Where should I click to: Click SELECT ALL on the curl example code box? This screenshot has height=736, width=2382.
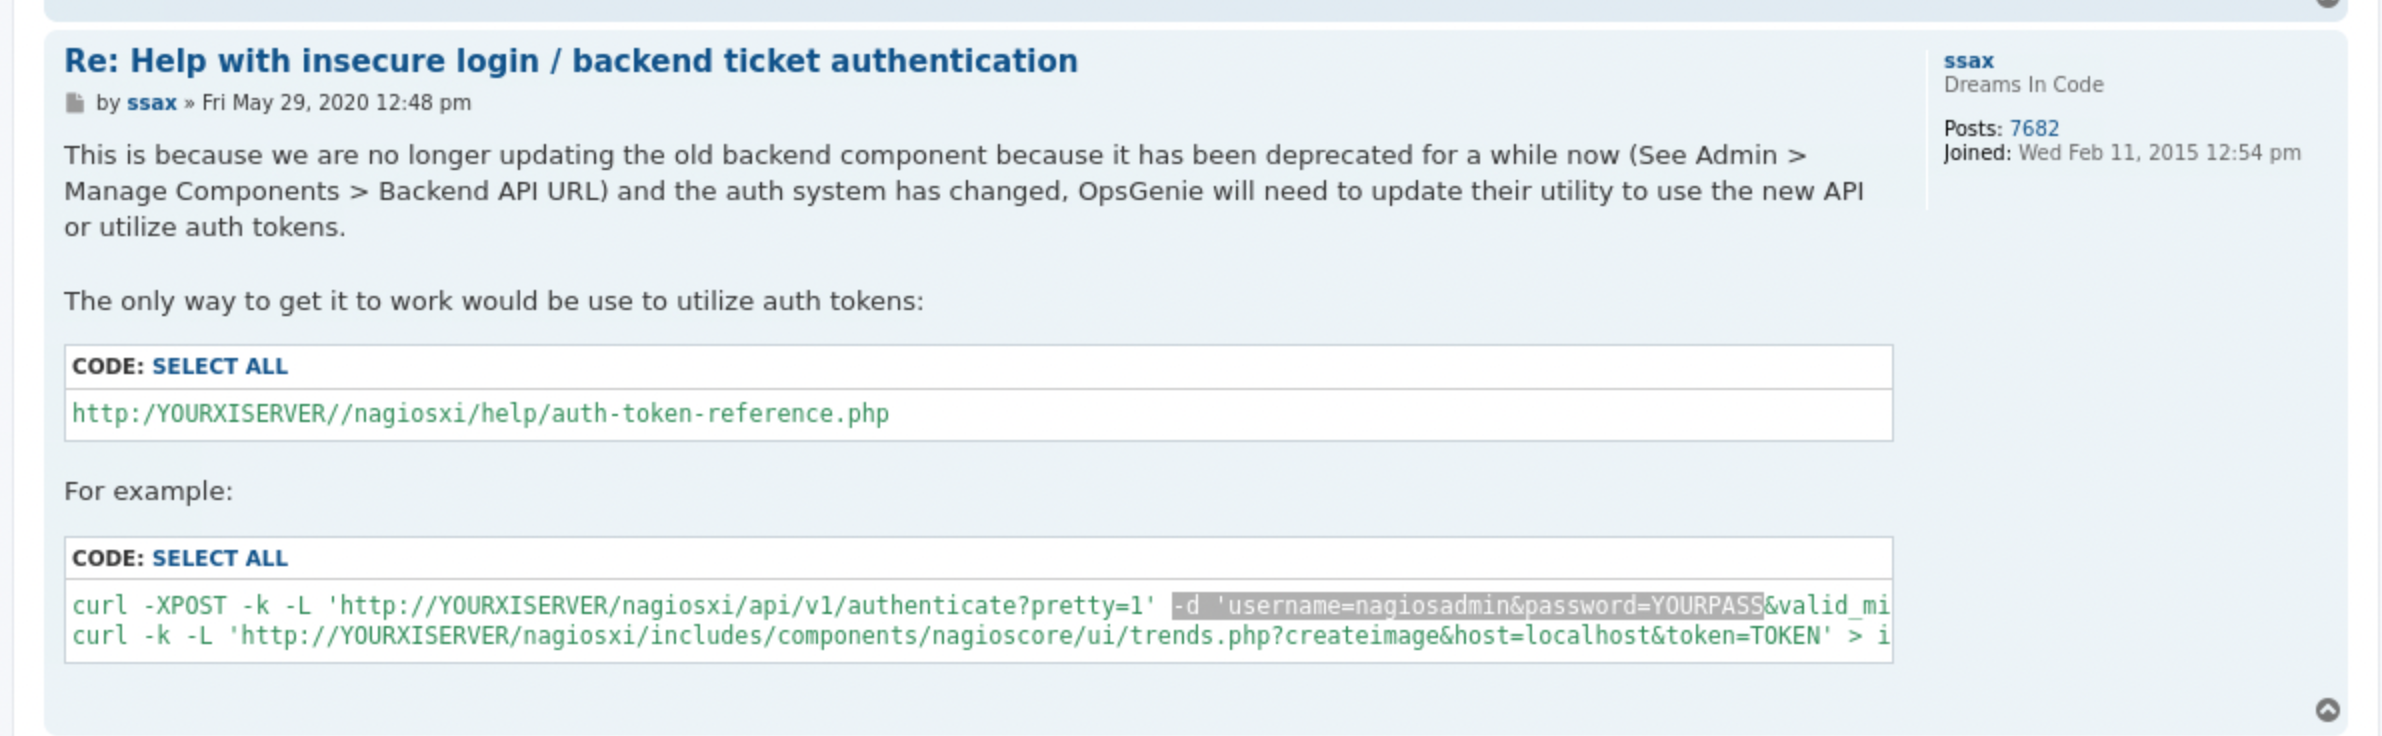click(x=220, y=558)
